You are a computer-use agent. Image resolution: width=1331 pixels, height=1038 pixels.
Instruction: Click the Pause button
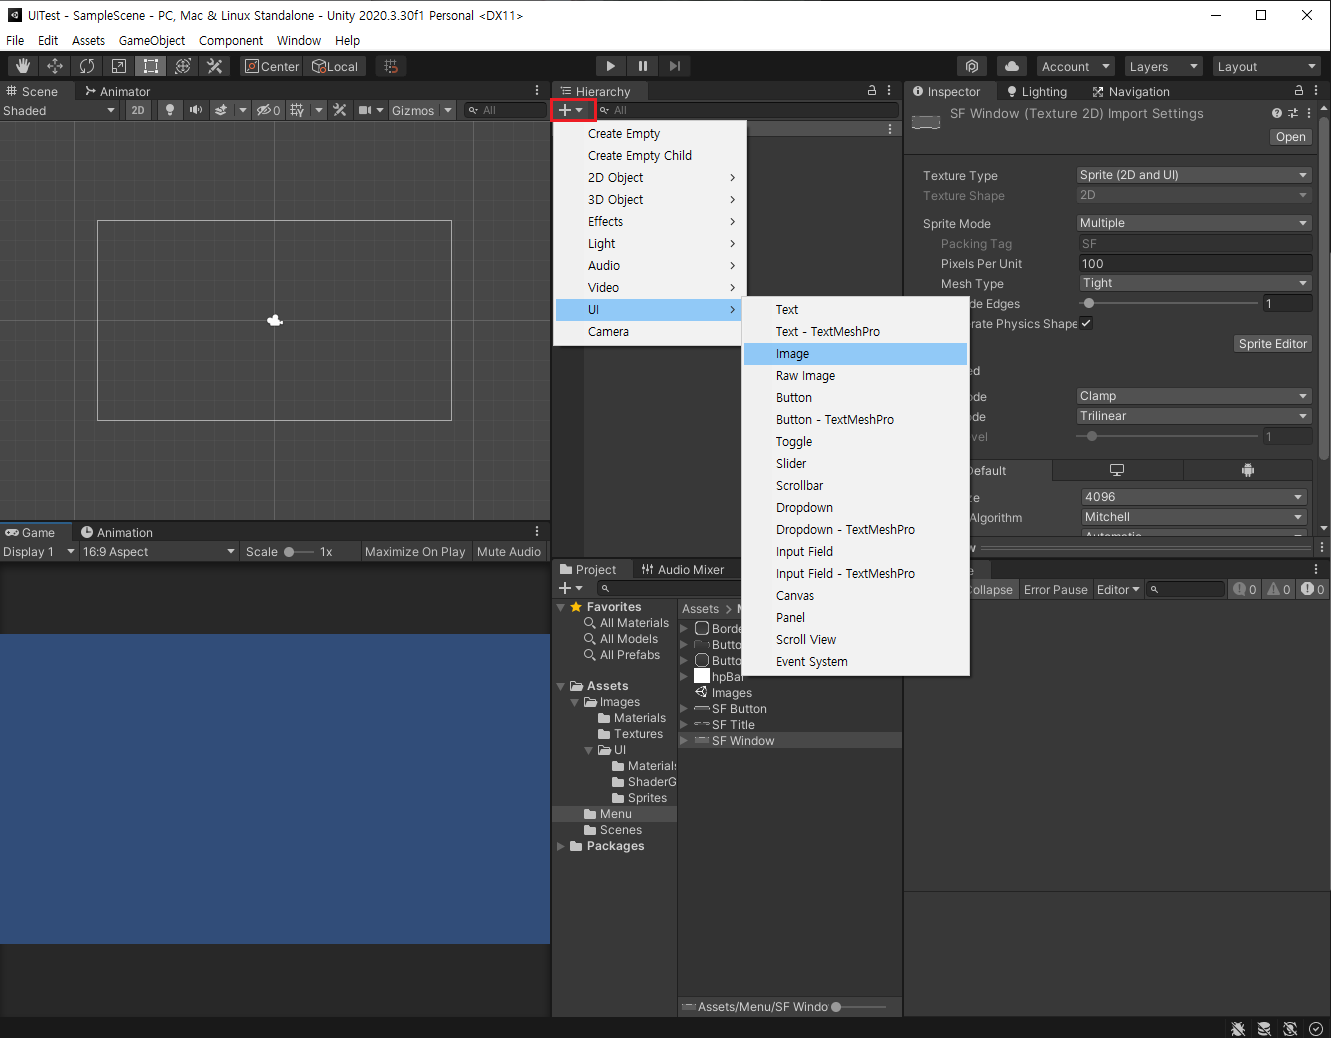coord(643,66)
